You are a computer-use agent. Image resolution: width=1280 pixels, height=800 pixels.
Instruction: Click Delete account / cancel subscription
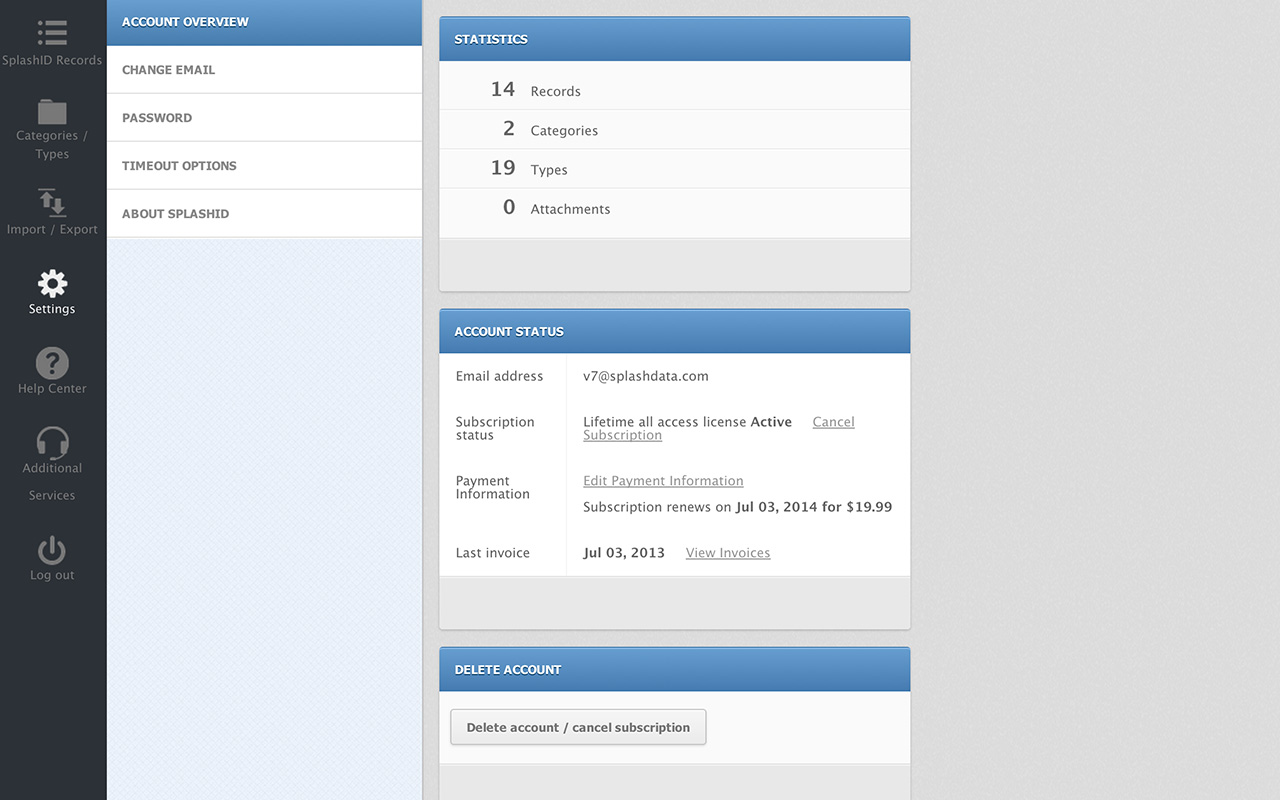pyautogui.click(x=578, y=727)
